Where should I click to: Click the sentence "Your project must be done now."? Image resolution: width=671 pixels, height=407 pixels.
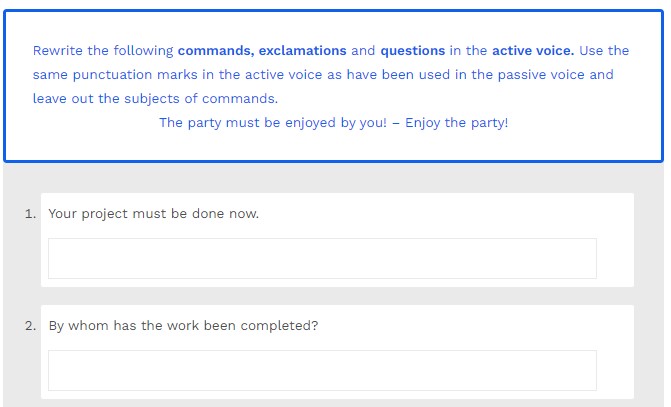click(153, 213)
